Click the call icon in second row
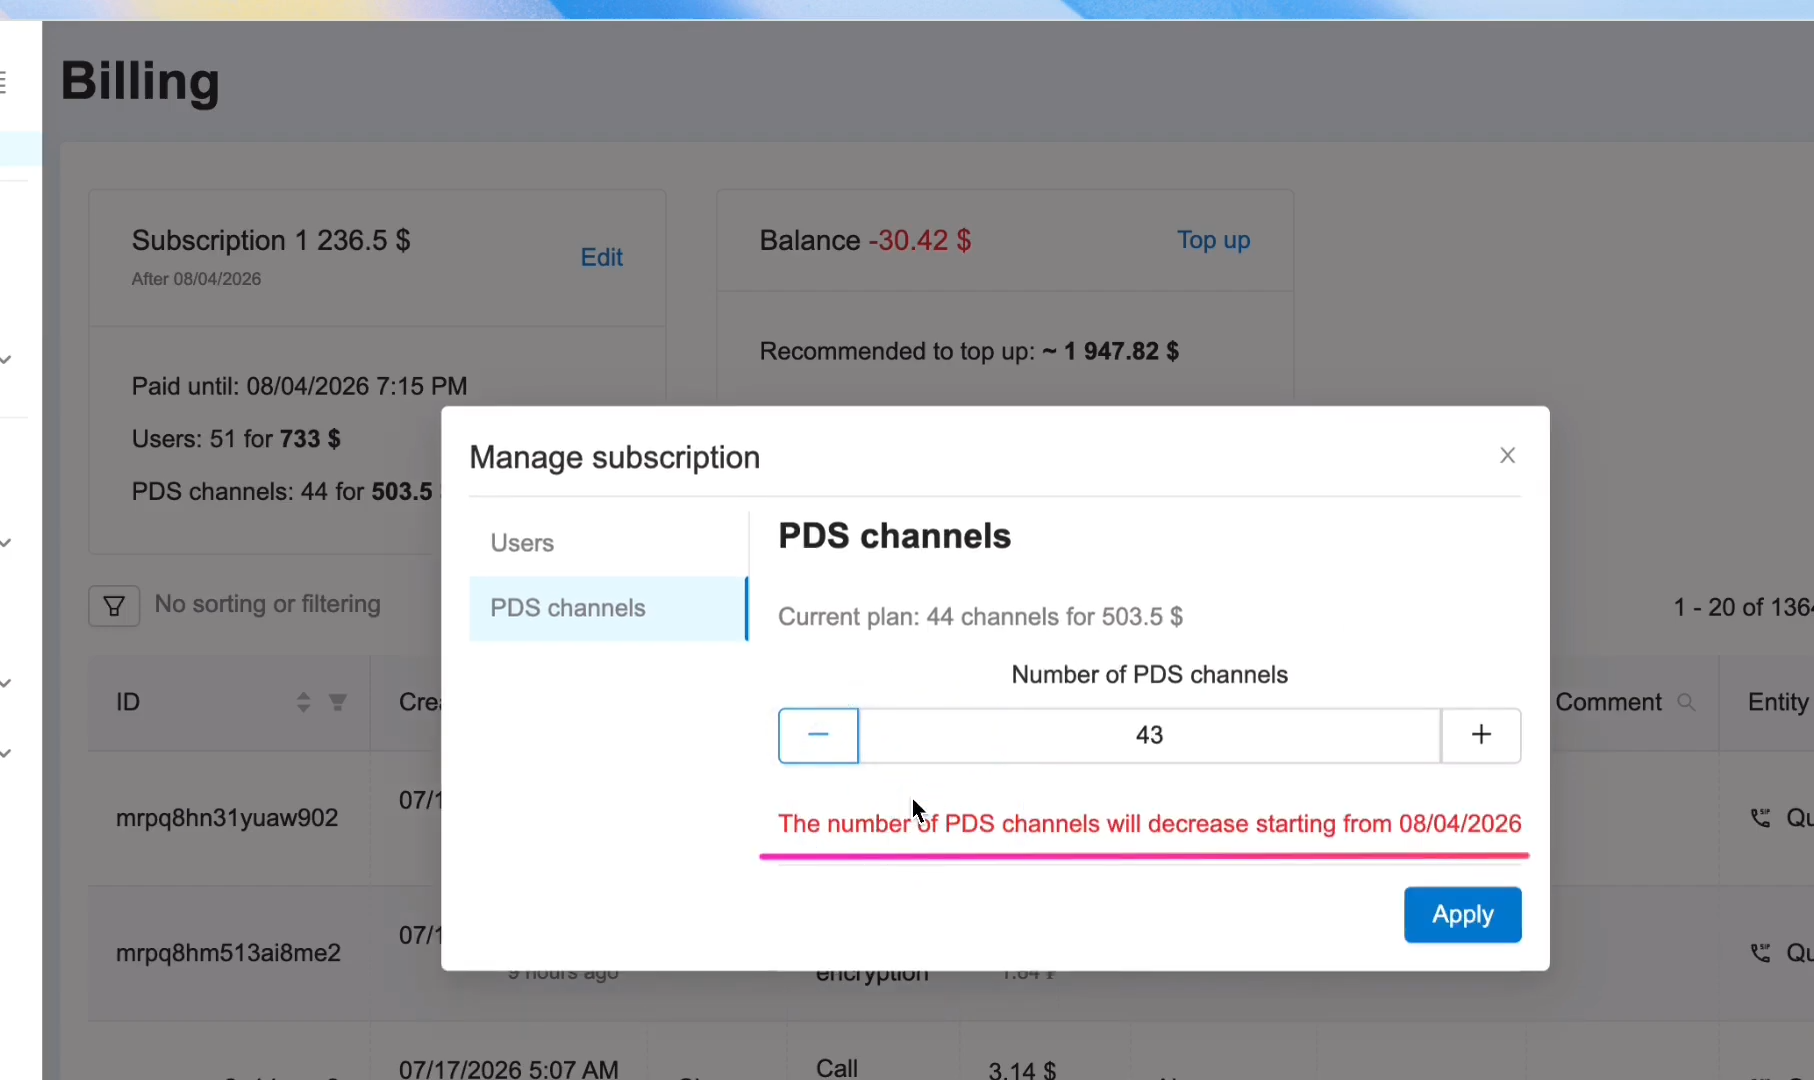Screen dimensions: 1814x1080 point(1760,953)
